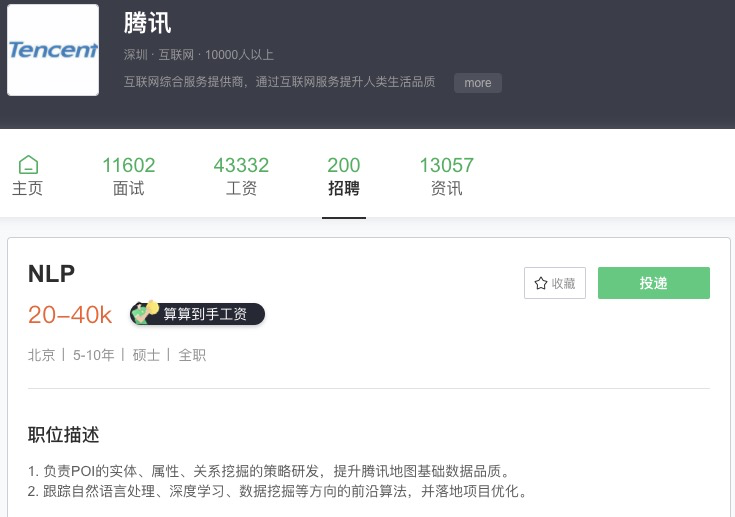
Task: Open the 腾讯 company name heading
Action: (147, 23)
